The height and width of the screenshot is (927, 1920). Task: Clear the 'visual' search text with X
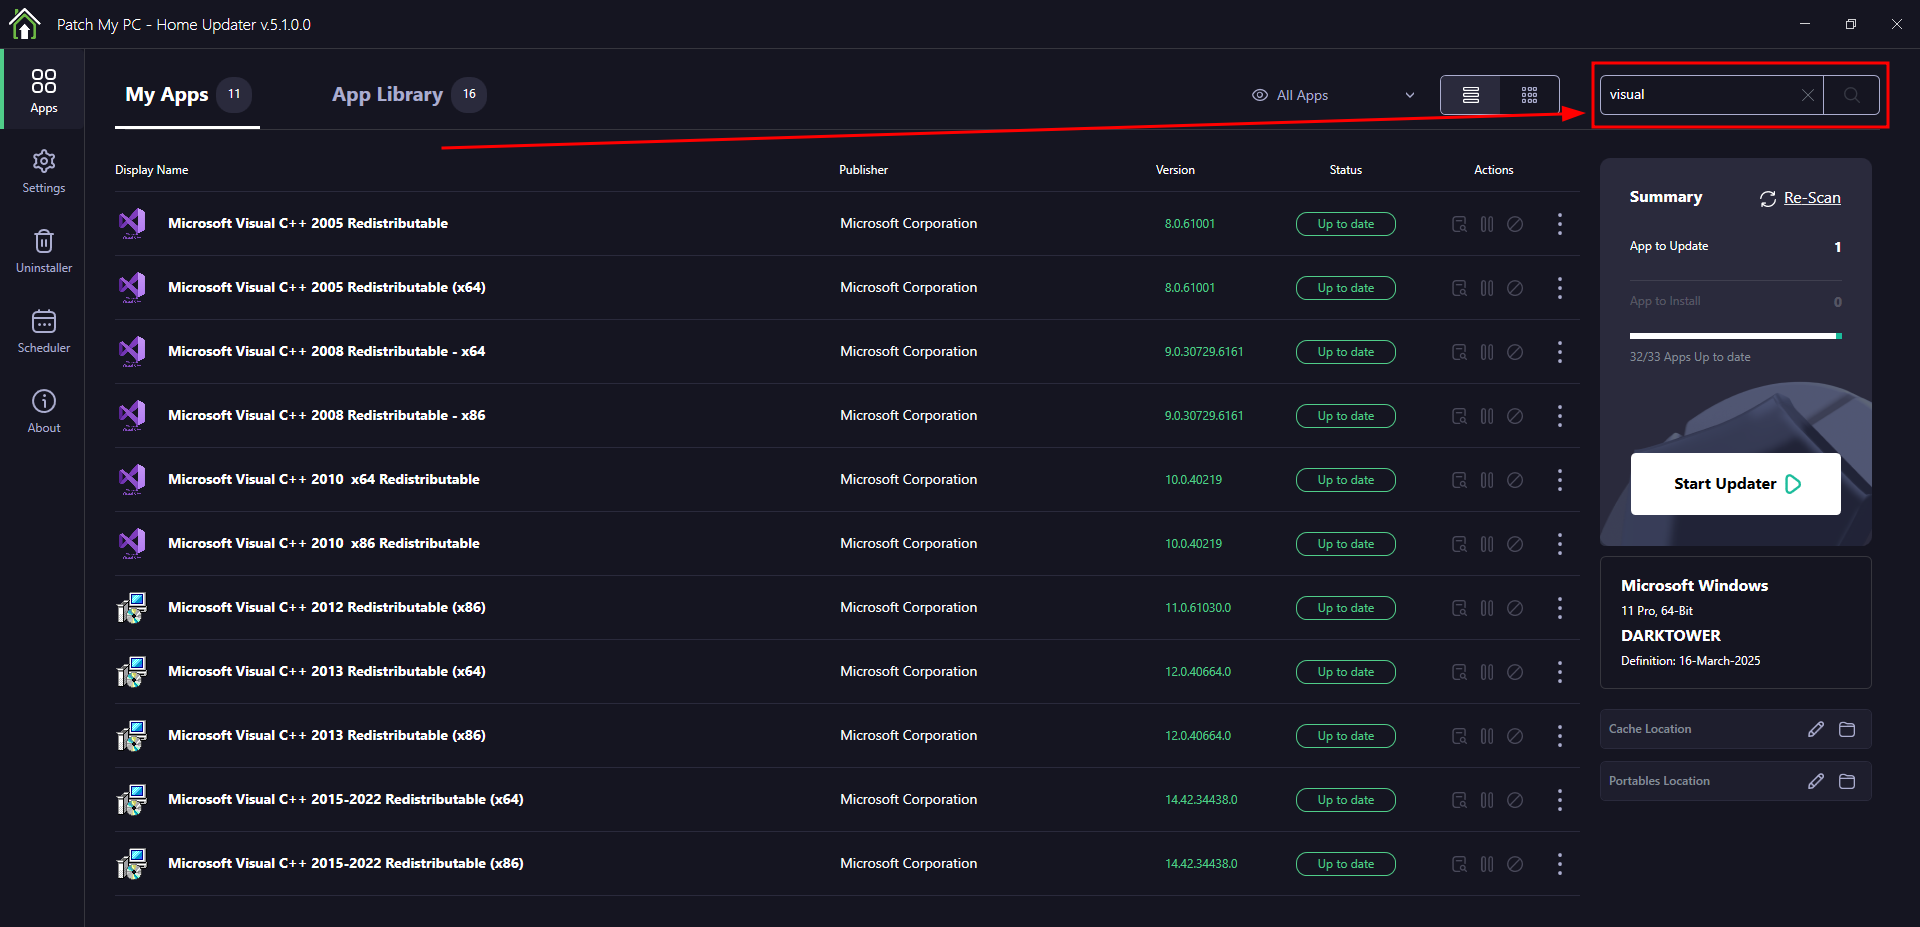(1807, 95)
